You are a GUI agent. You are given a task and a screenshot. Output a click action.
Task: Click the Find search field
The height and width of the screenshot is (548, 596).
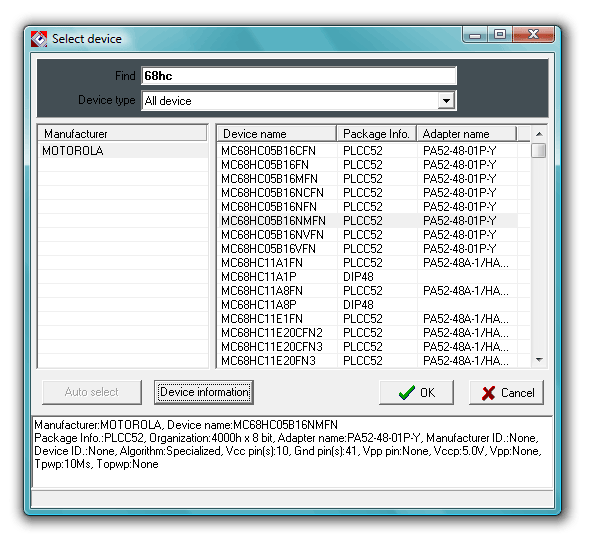pyautogui.click(x=299, y=76)
